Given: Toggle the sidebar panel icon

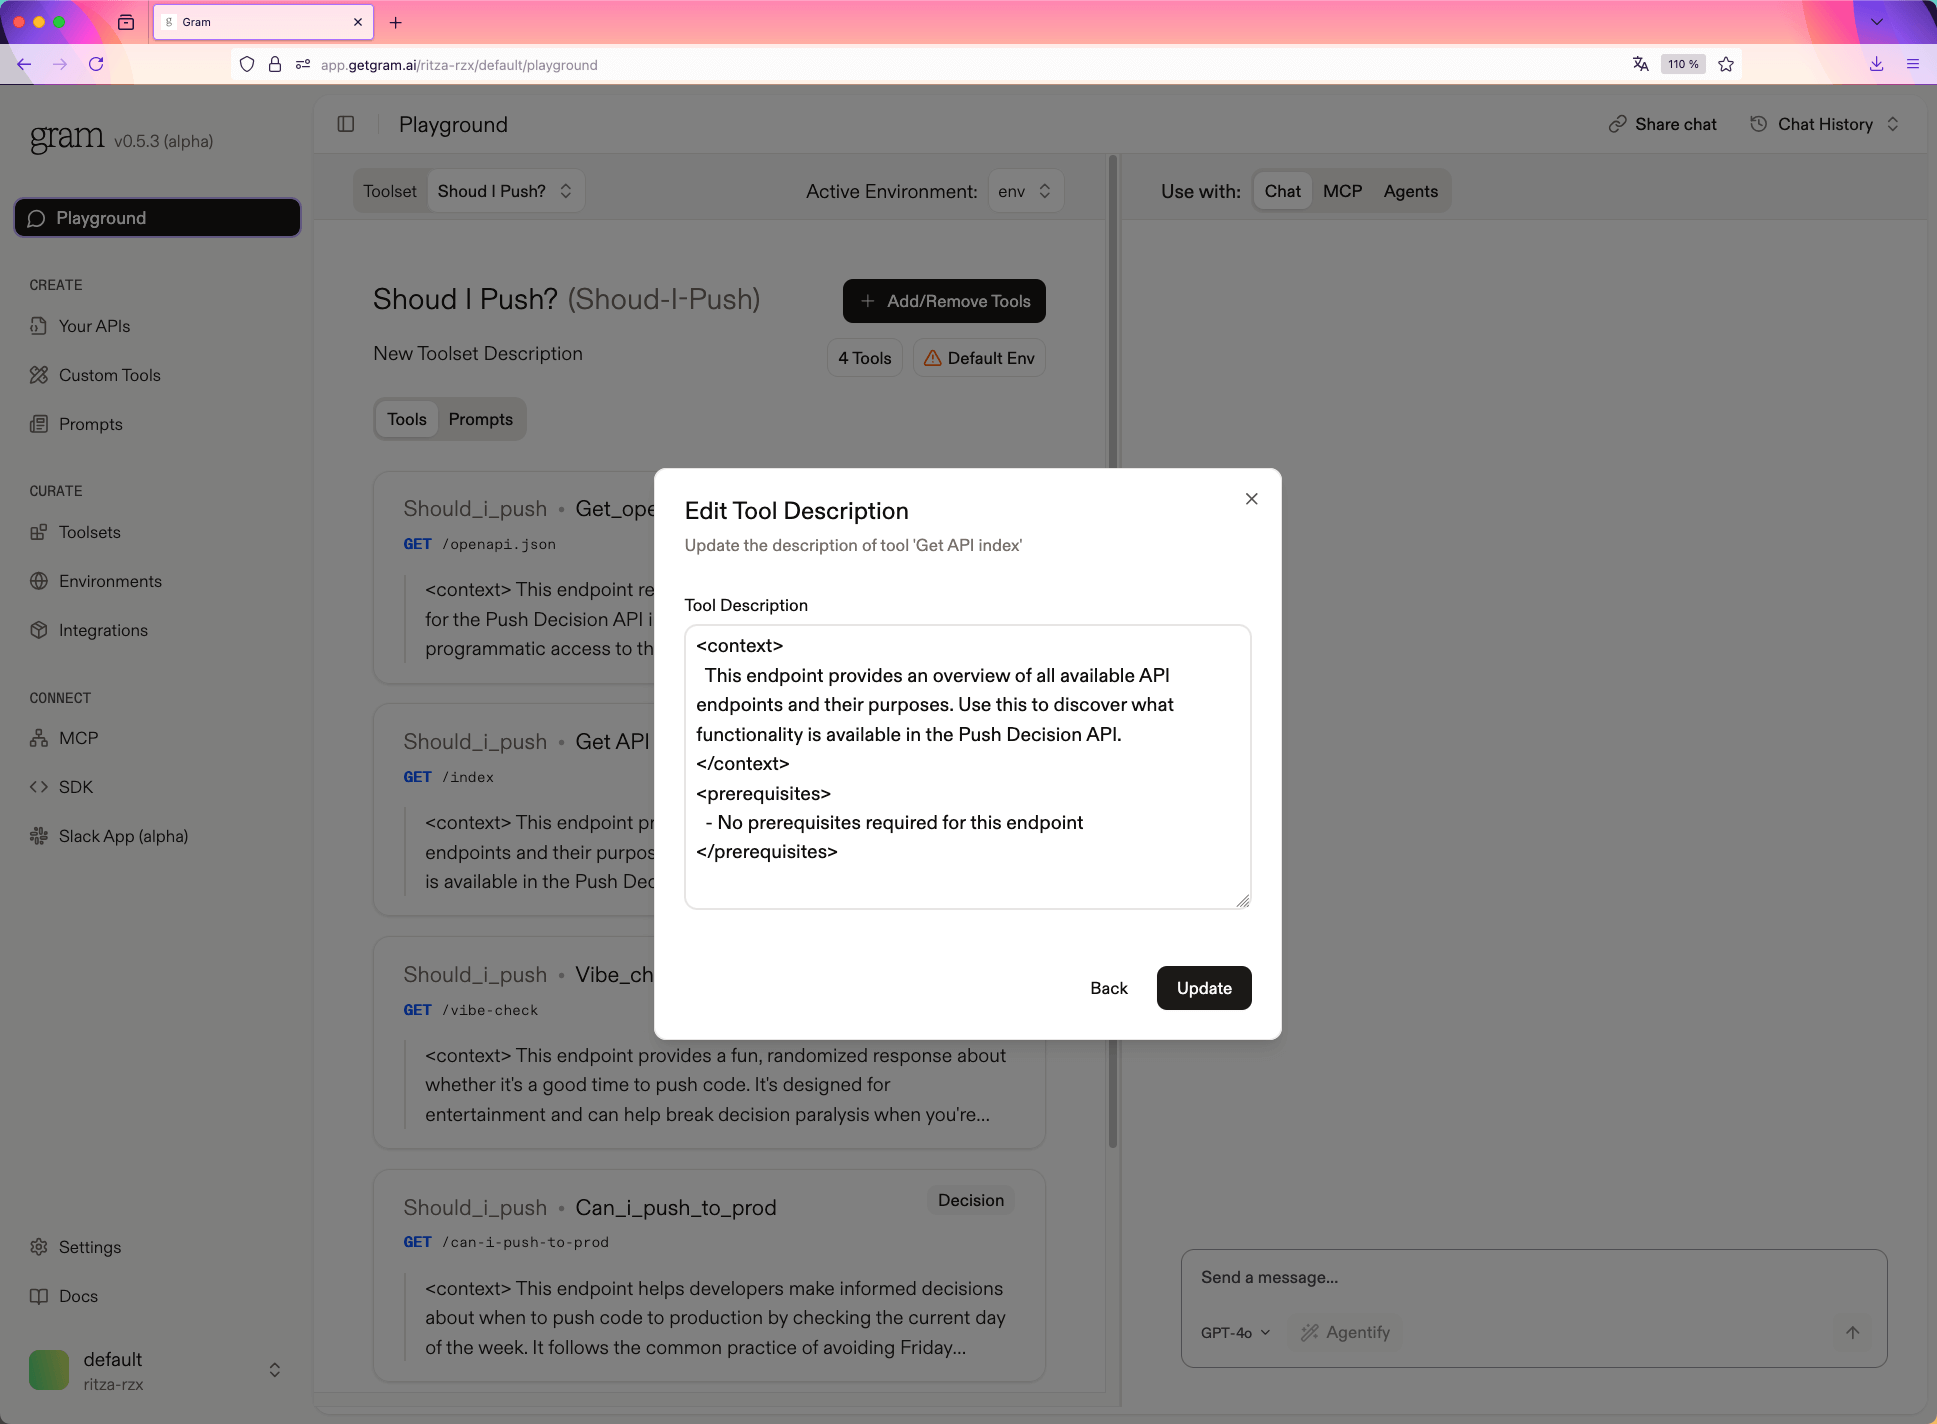Looking at the screenshot, I should click(x=346, y=124).
